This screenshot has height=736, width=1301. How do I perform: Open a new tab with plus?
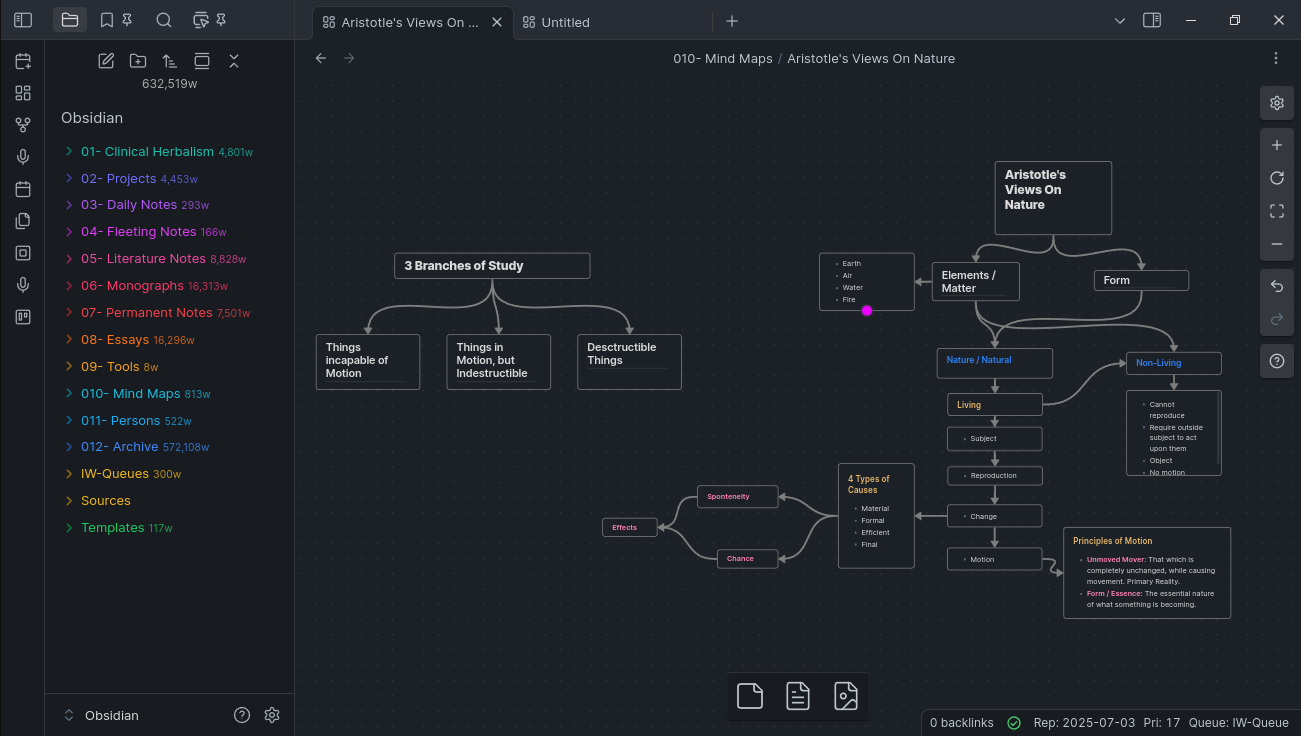tap(732, 21)
